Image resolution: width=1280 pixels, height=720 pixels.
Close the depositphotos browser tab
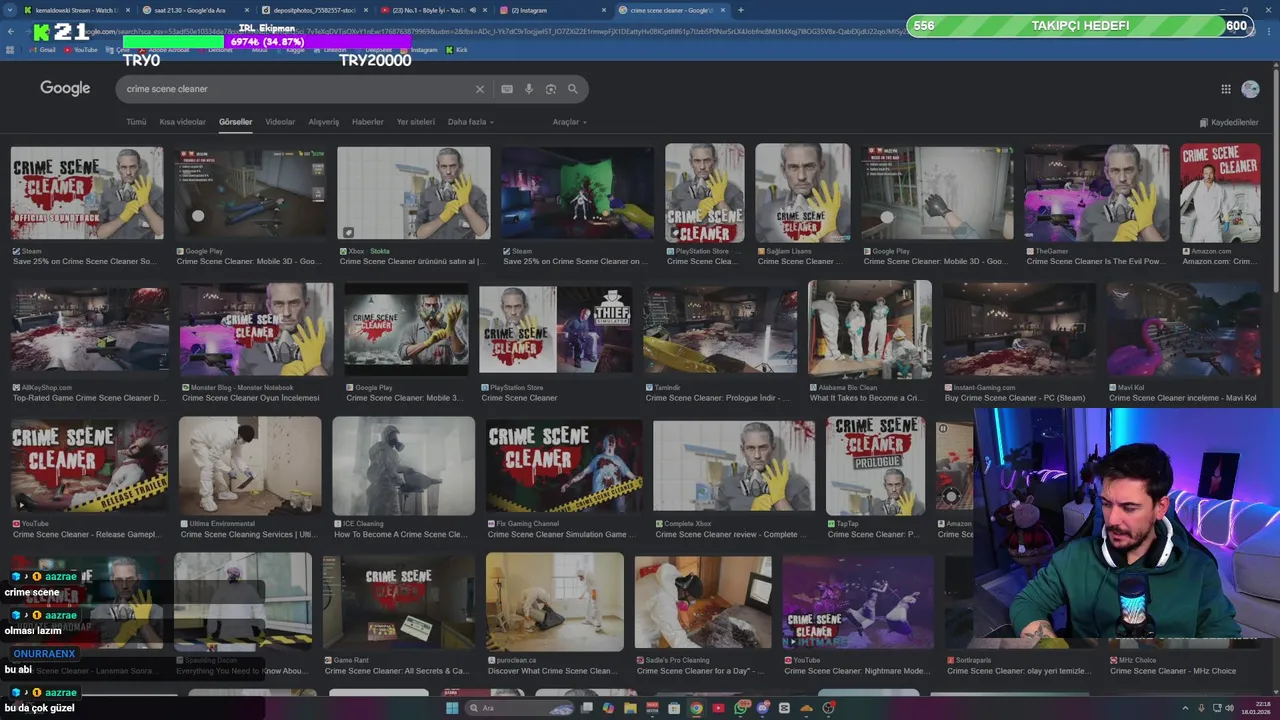point(367,10)
